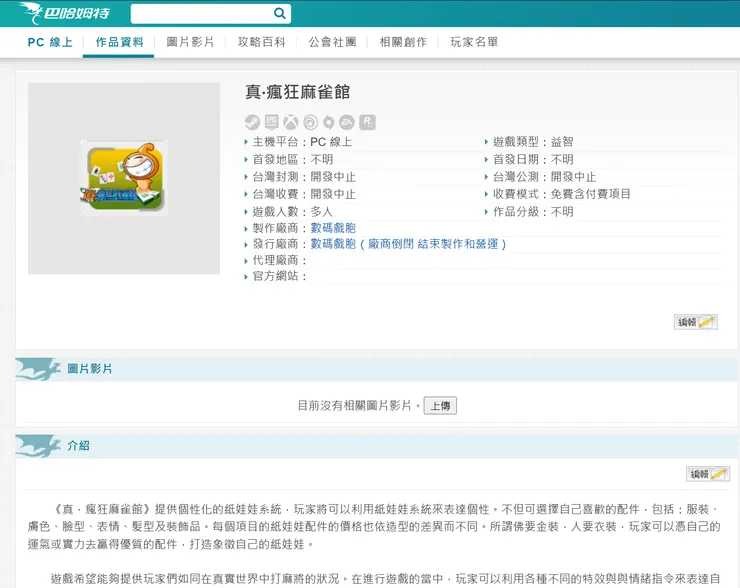
Task: Click the 代理廠商 label
Action: click(x=279, y=260)
